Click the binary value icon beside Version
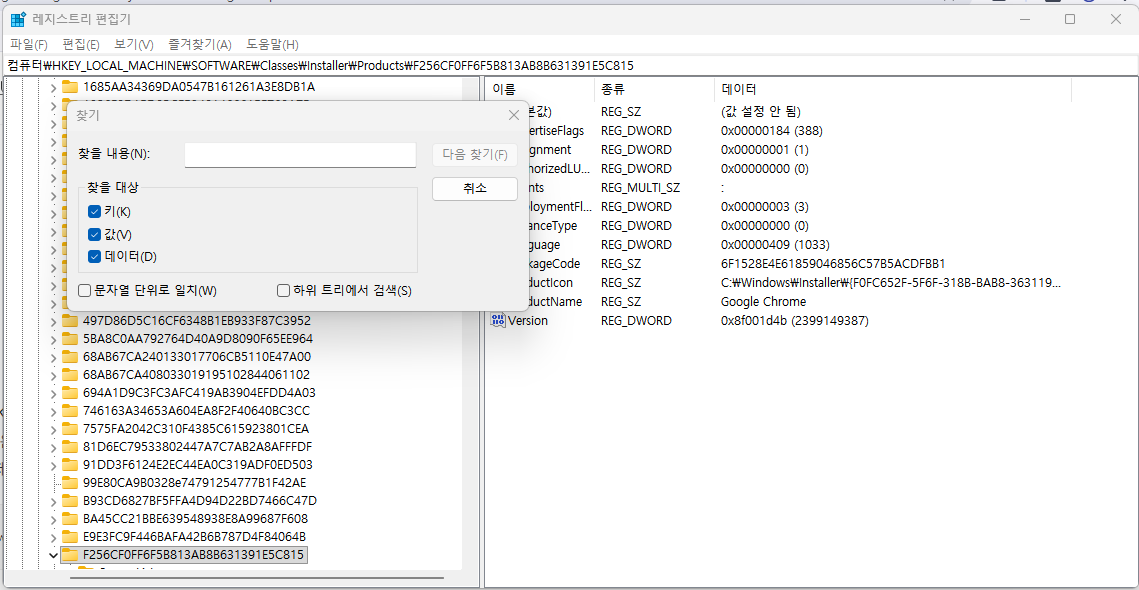 pyautogui.click(x=498, y=320)
